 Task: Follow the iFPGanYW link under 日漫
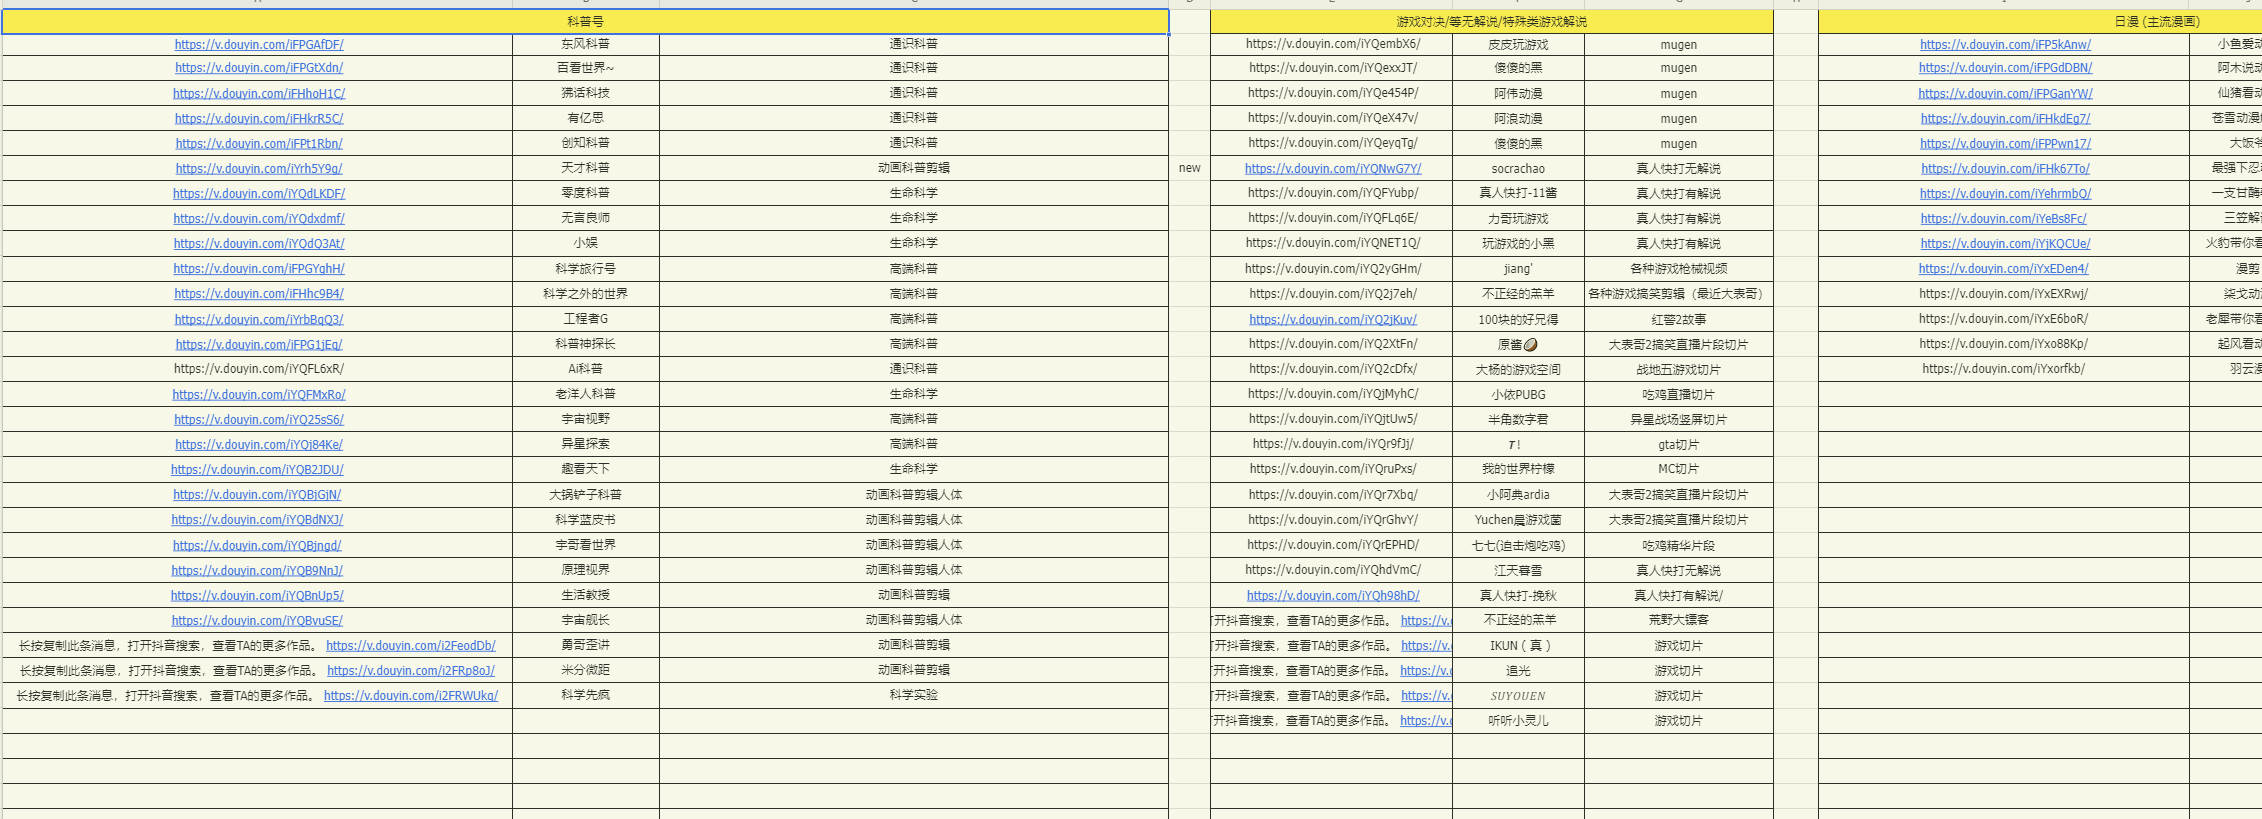click(2005, 93)
